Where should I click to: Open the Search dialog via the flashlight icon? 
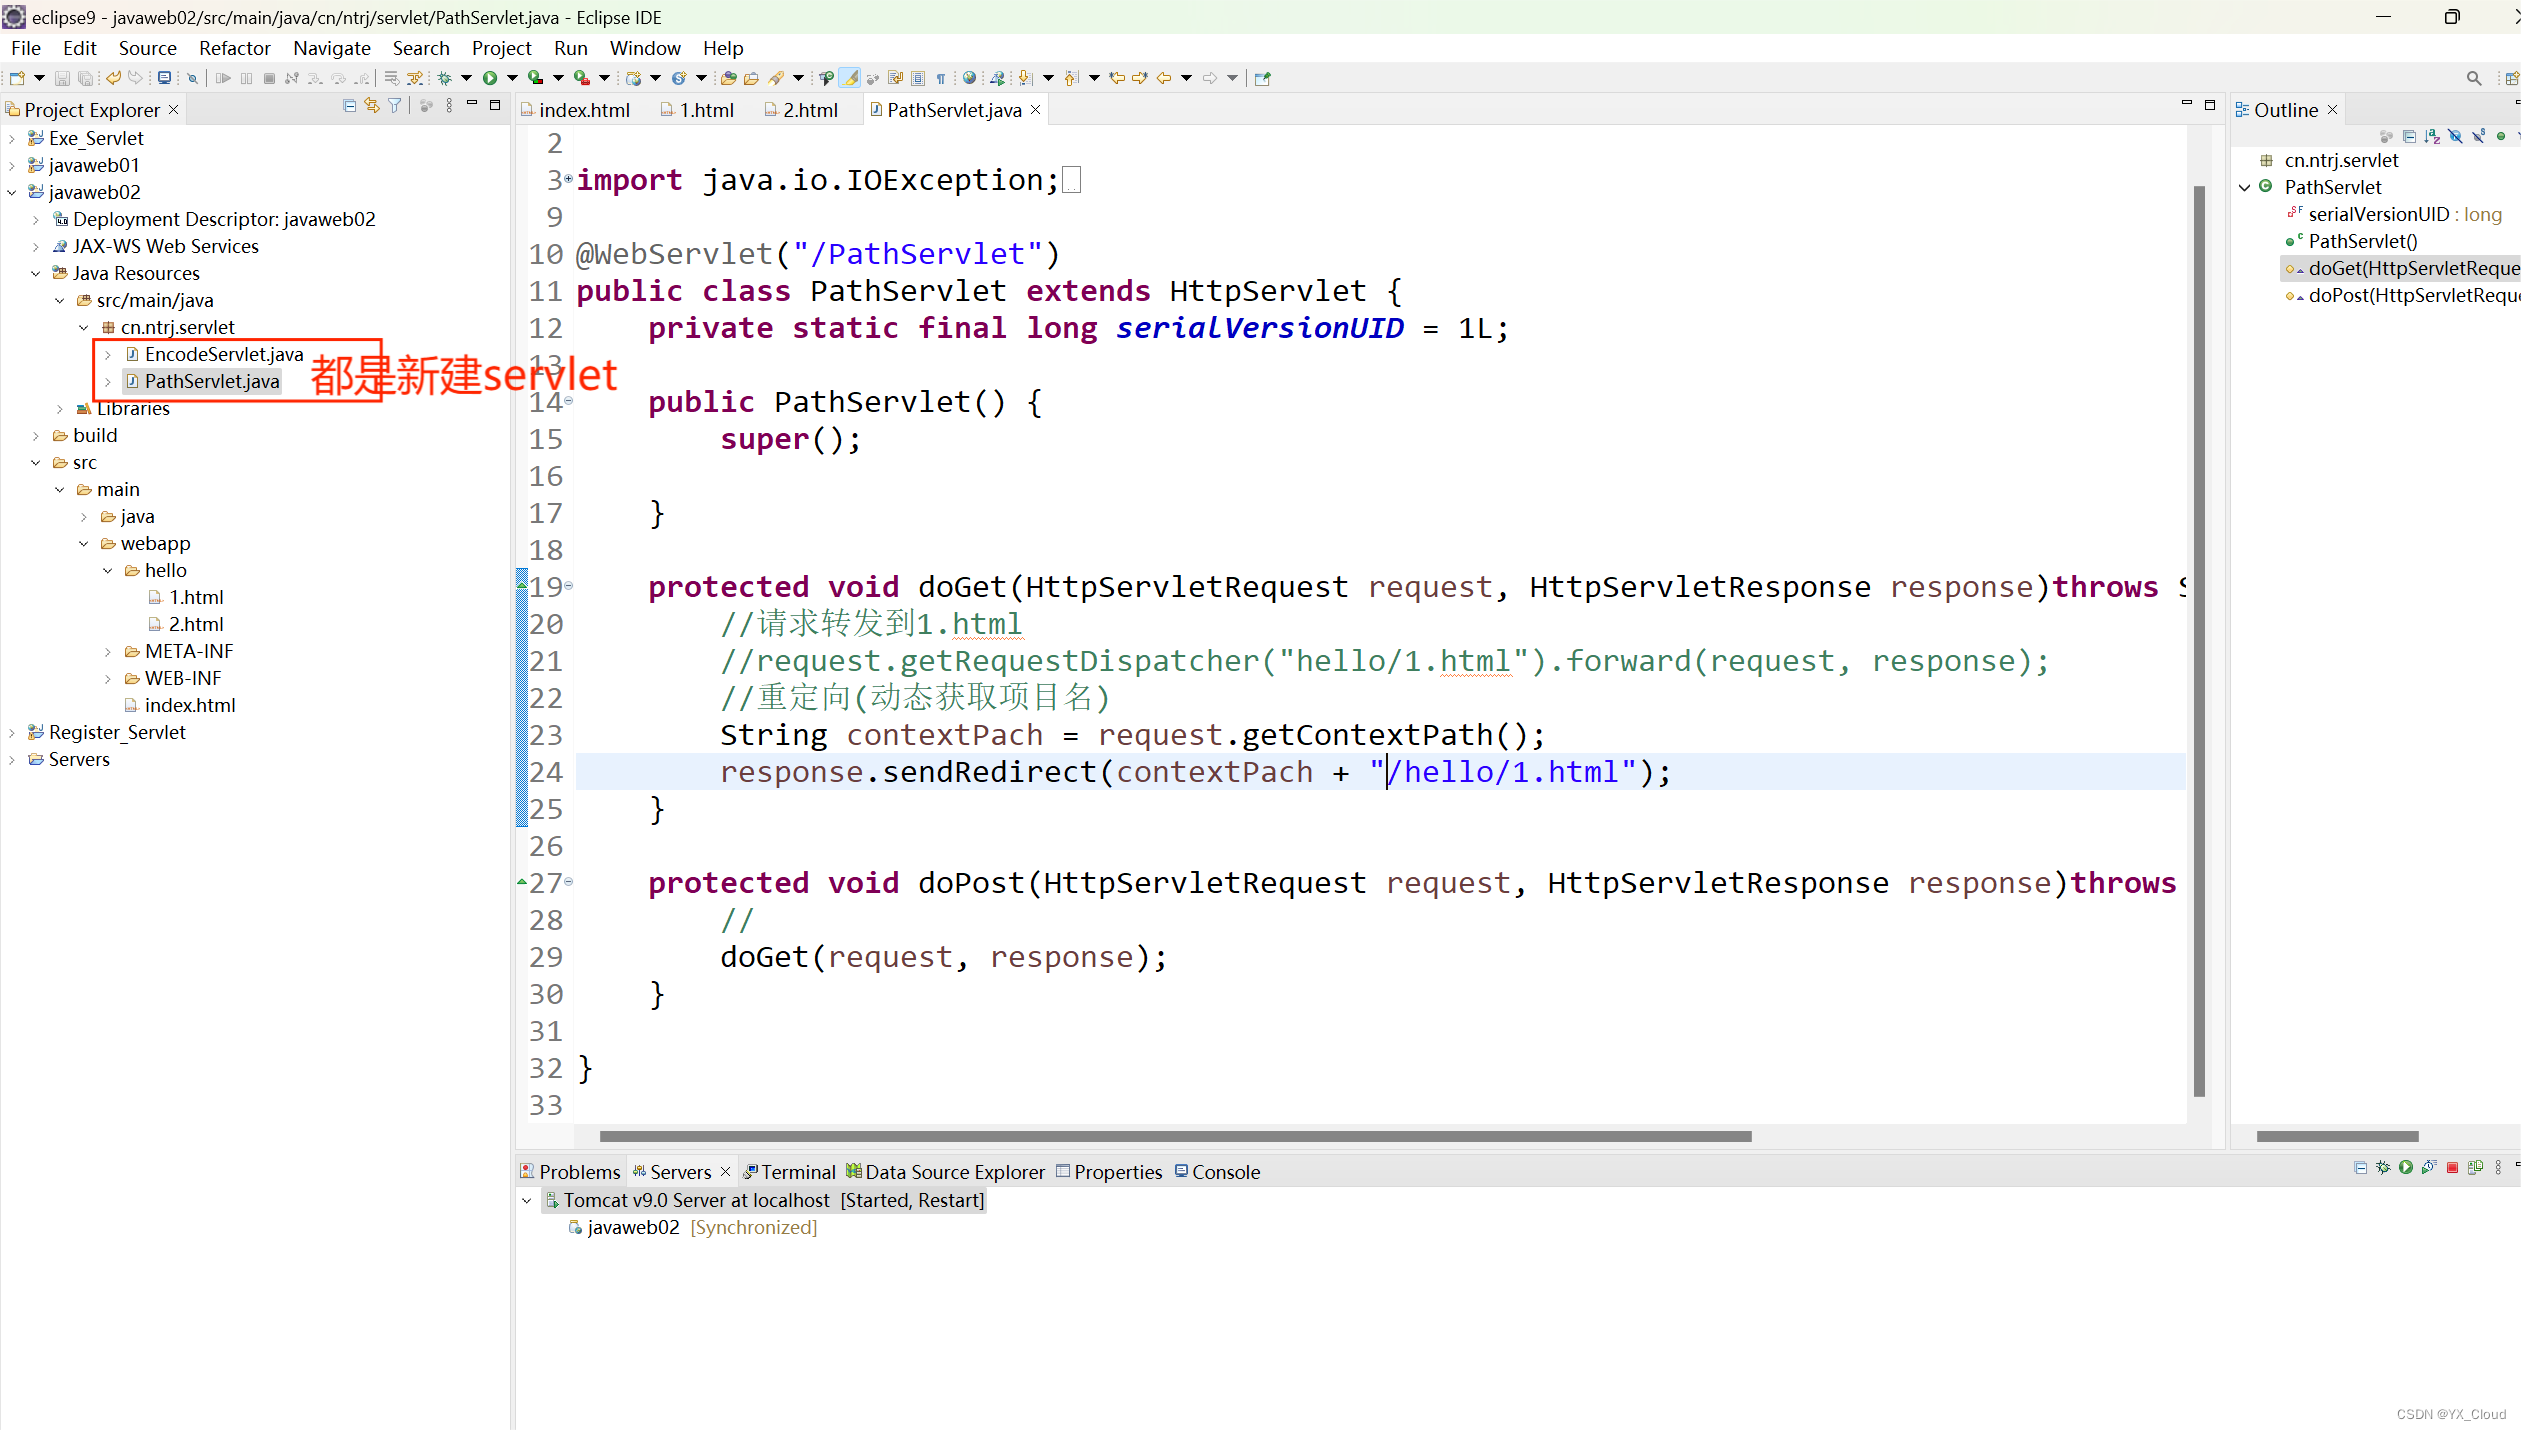[778, 78]
